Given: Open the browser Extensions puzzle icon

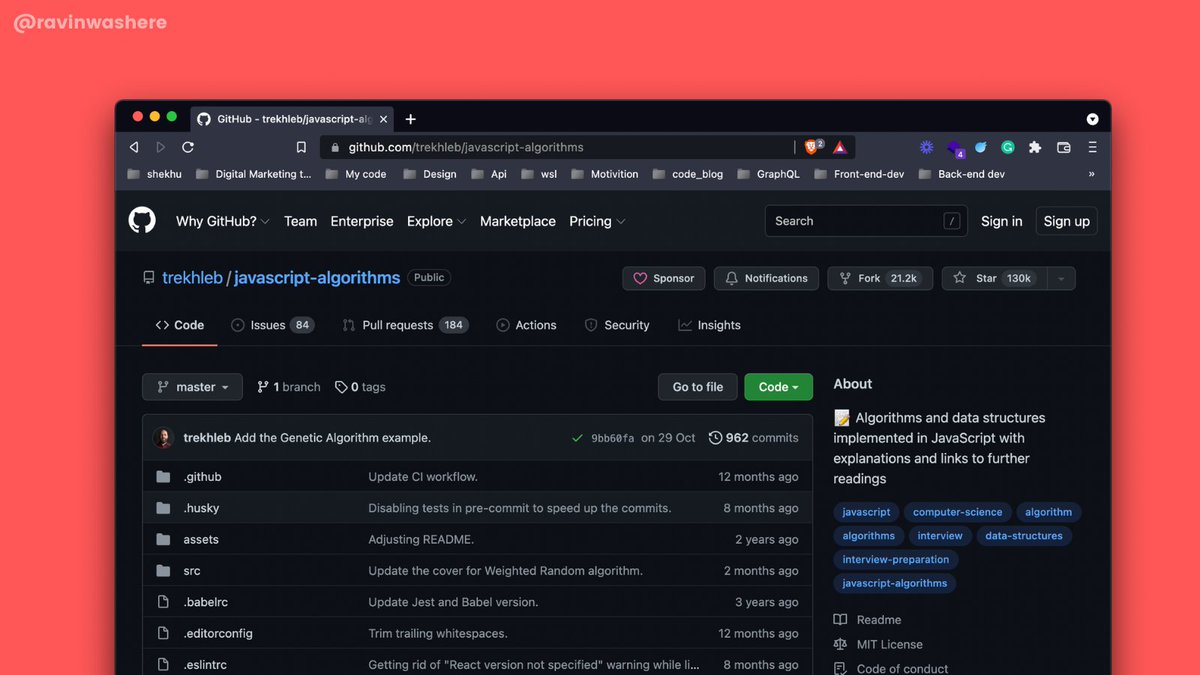Looking at the screenshot, I should click(x=1035, y=147).
